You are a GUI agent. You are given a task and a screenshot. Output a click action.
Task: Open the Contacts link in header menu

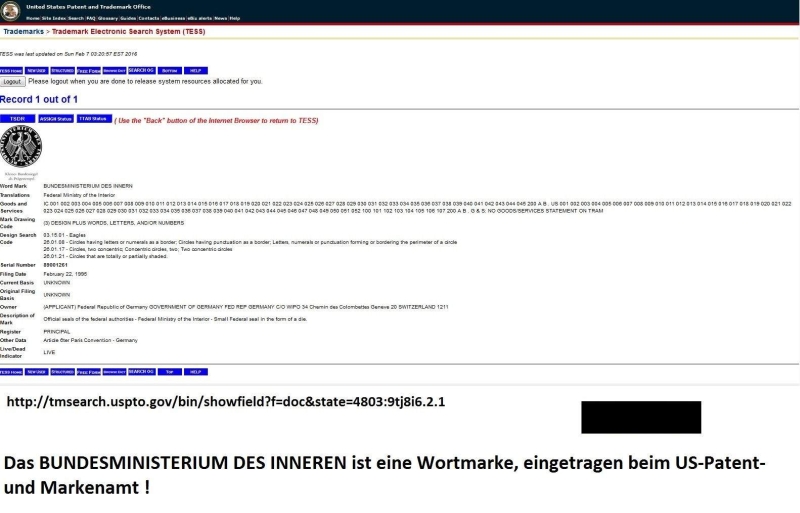point(150,18)
